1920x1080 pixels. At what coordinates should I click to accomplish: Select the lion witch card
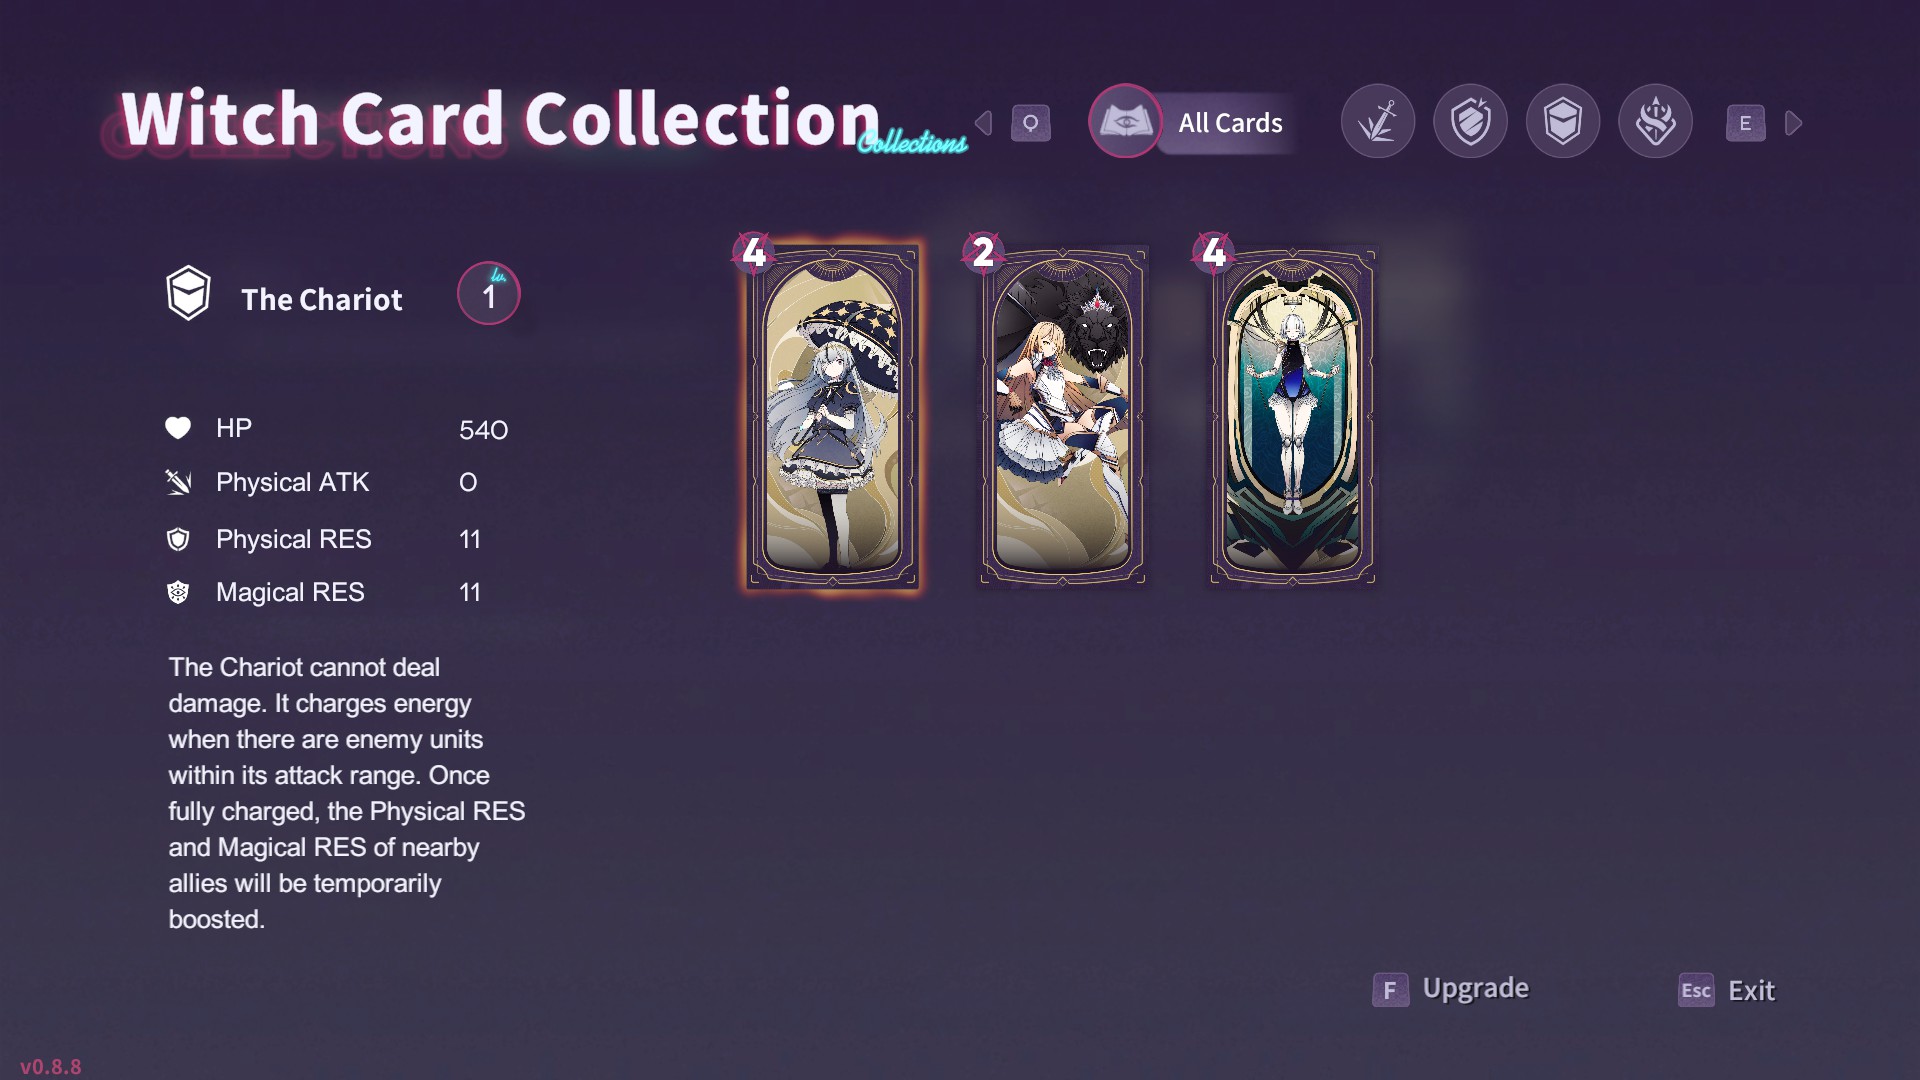coord(1062,415)
